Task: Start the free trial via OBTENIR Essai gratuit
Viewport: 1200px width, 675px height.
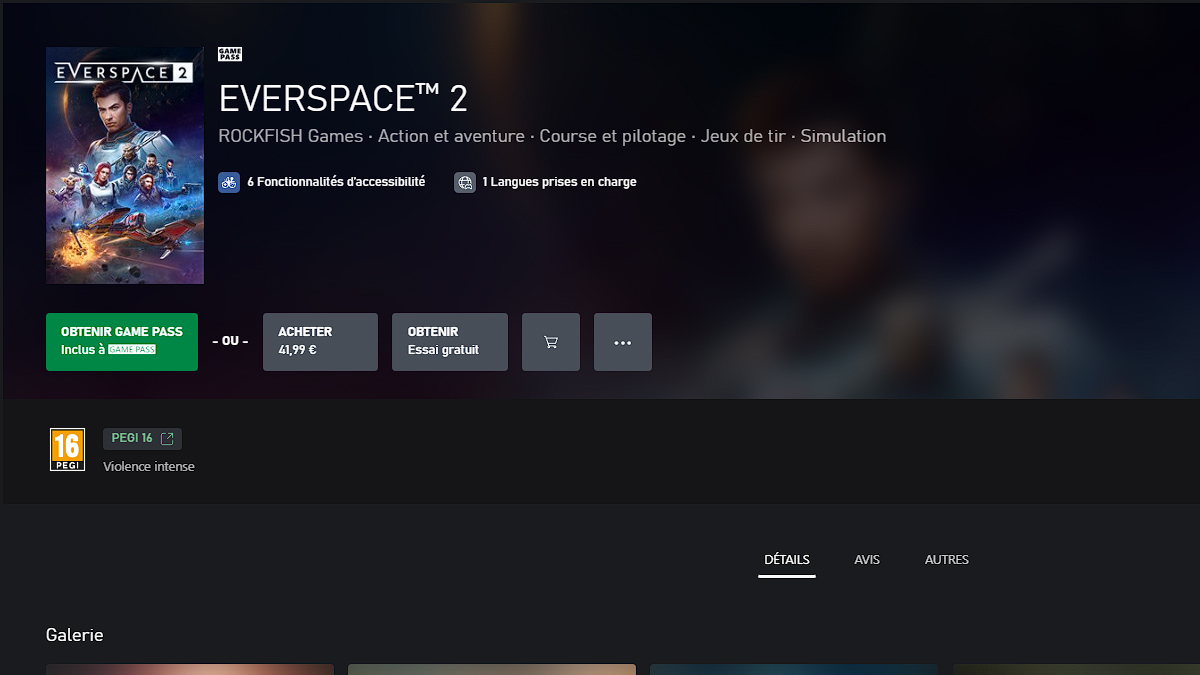Action: pyautogui.click(x=449, y=340)
